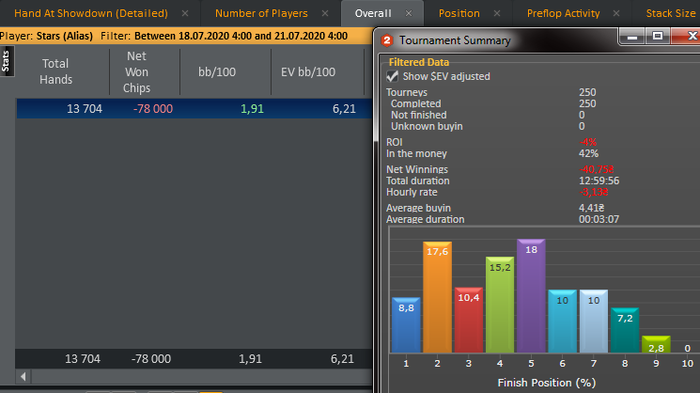
Task: Close the Preflop Activity tab
Action: (617, 13)
